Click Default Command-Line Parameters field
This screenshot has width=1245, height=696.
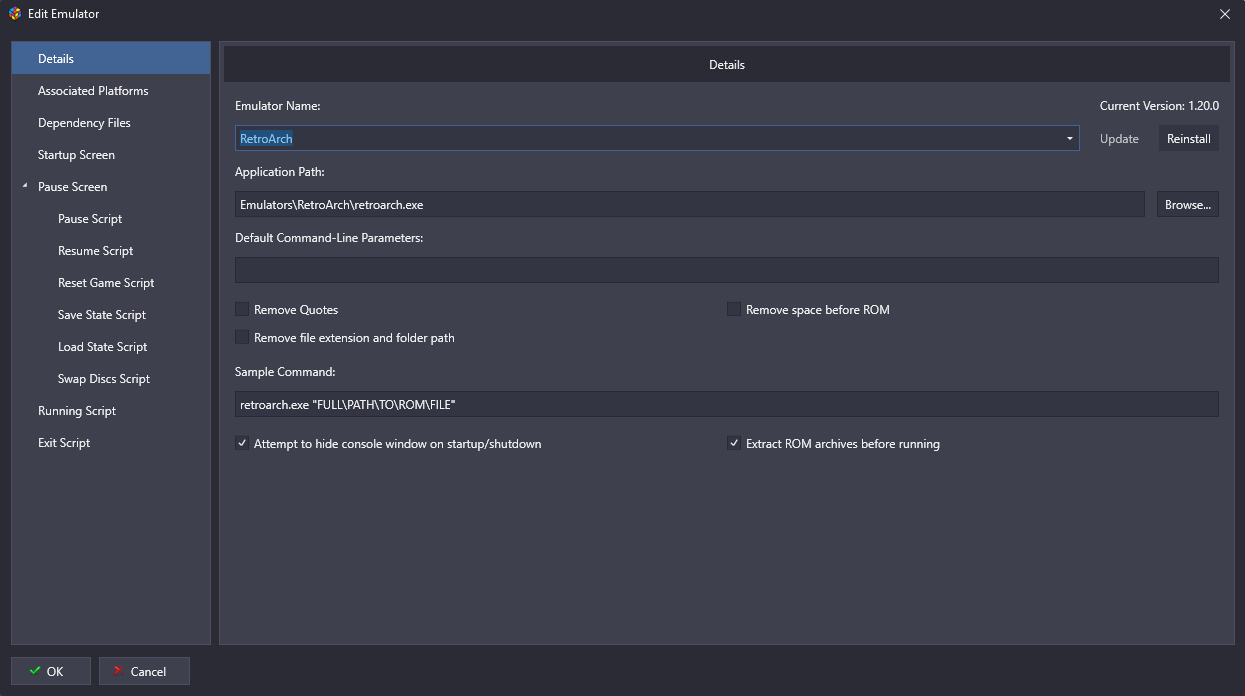[x=726, y=270]
